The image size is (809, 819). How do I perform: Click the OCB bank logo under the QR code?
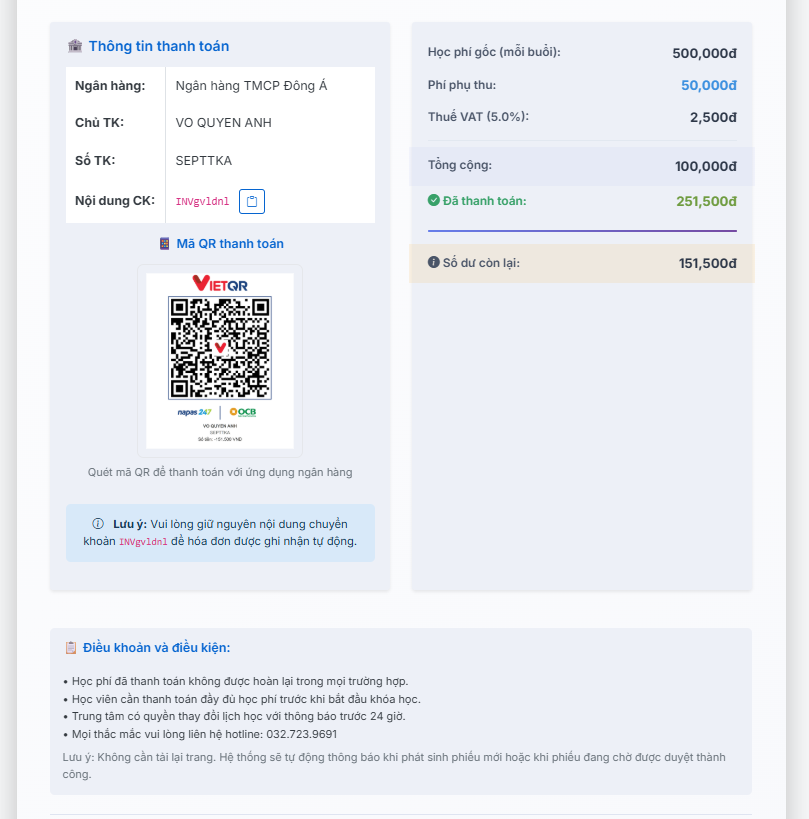point(243,411)
